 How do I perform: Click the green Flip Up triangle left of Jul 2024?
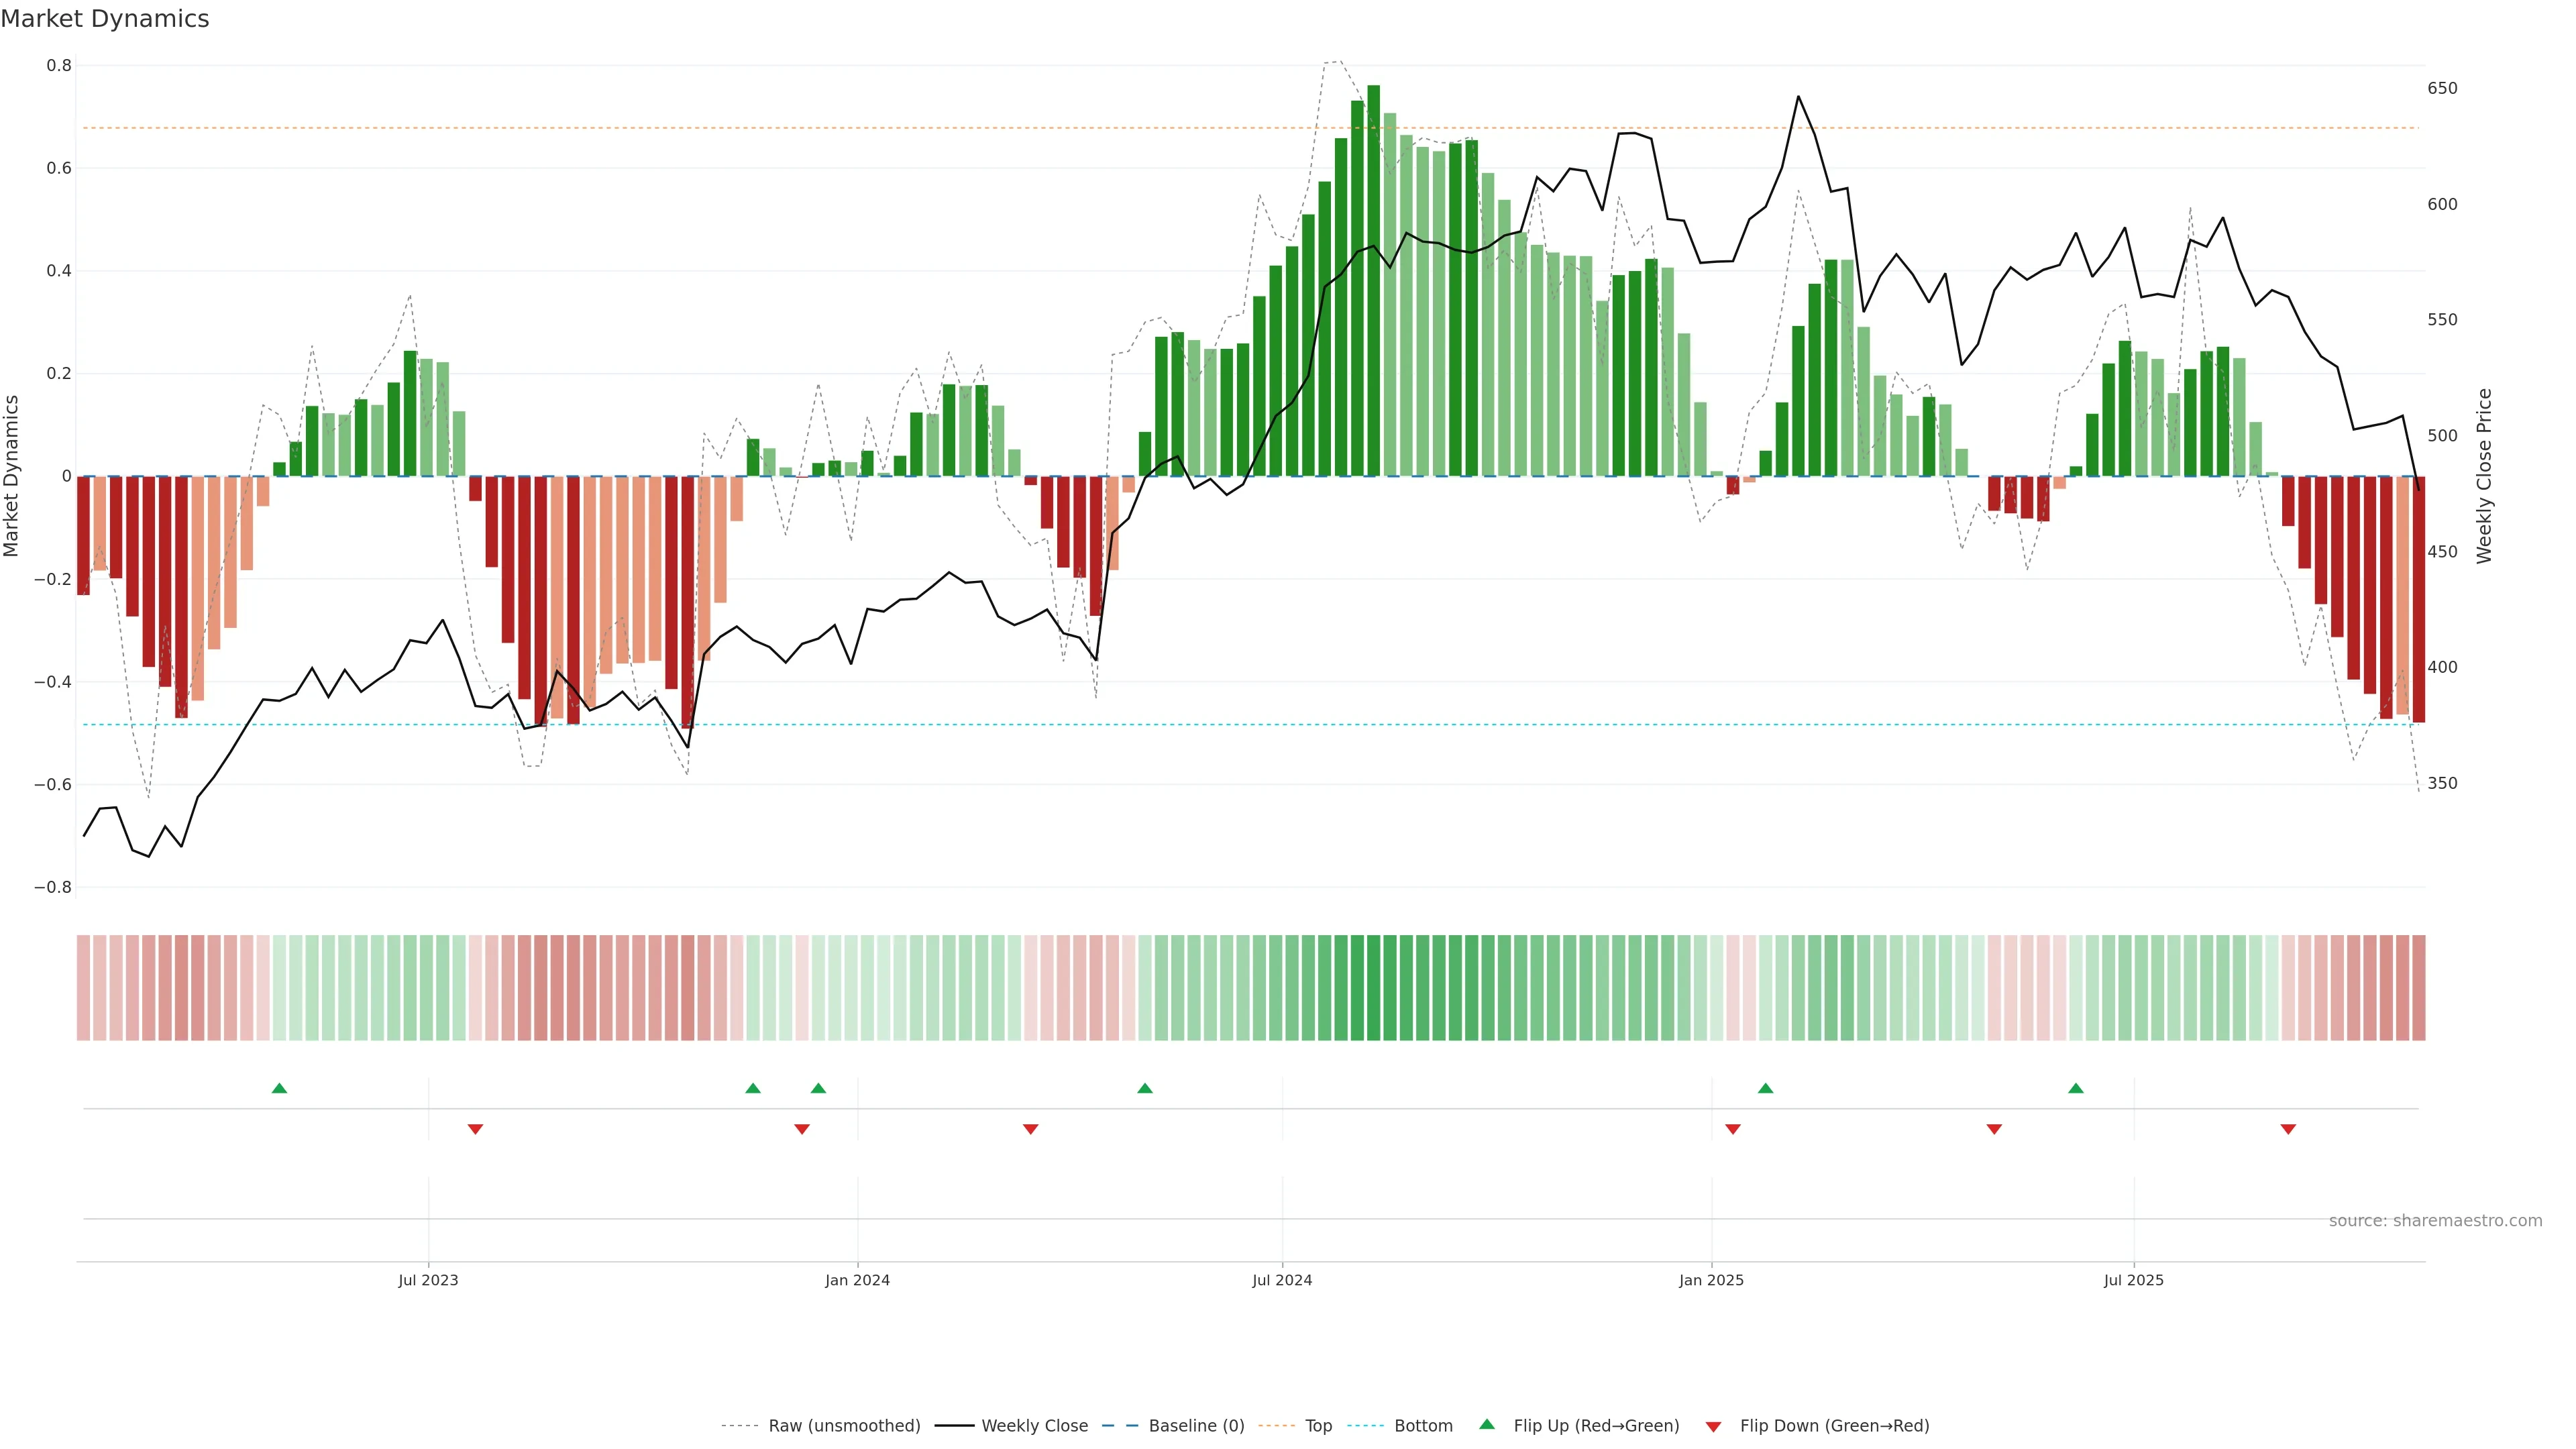point(1145,1088)
